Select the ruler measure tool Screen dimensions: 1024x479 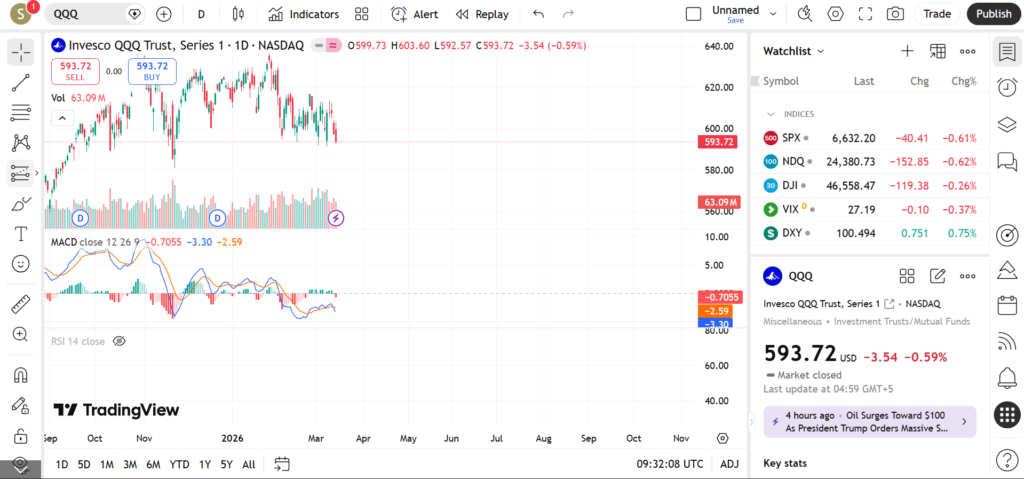pyautogui.click(x=20, y=304)
